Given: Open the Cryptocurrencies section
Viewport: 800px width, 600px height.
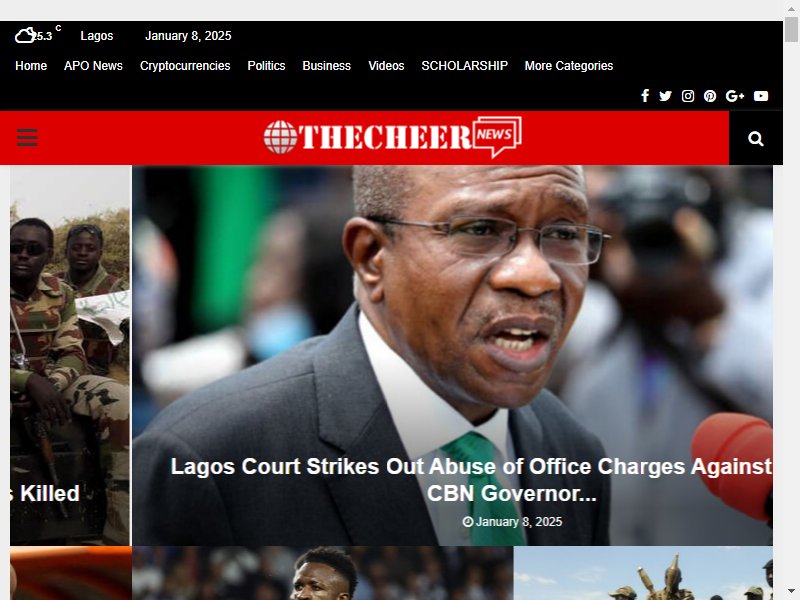Looking at the screenshot, I should pos(185,66).
